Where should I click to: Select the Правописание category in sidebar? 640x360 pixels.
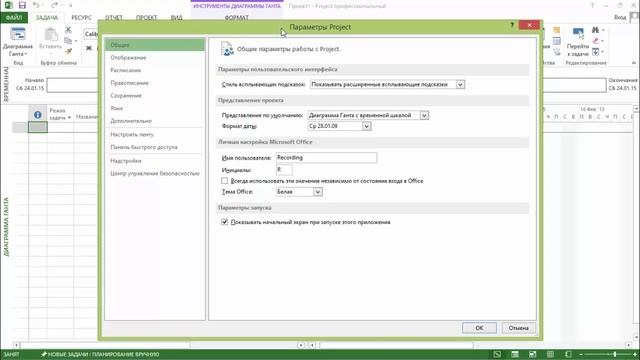pyautogui.click(x=155, y=83)
